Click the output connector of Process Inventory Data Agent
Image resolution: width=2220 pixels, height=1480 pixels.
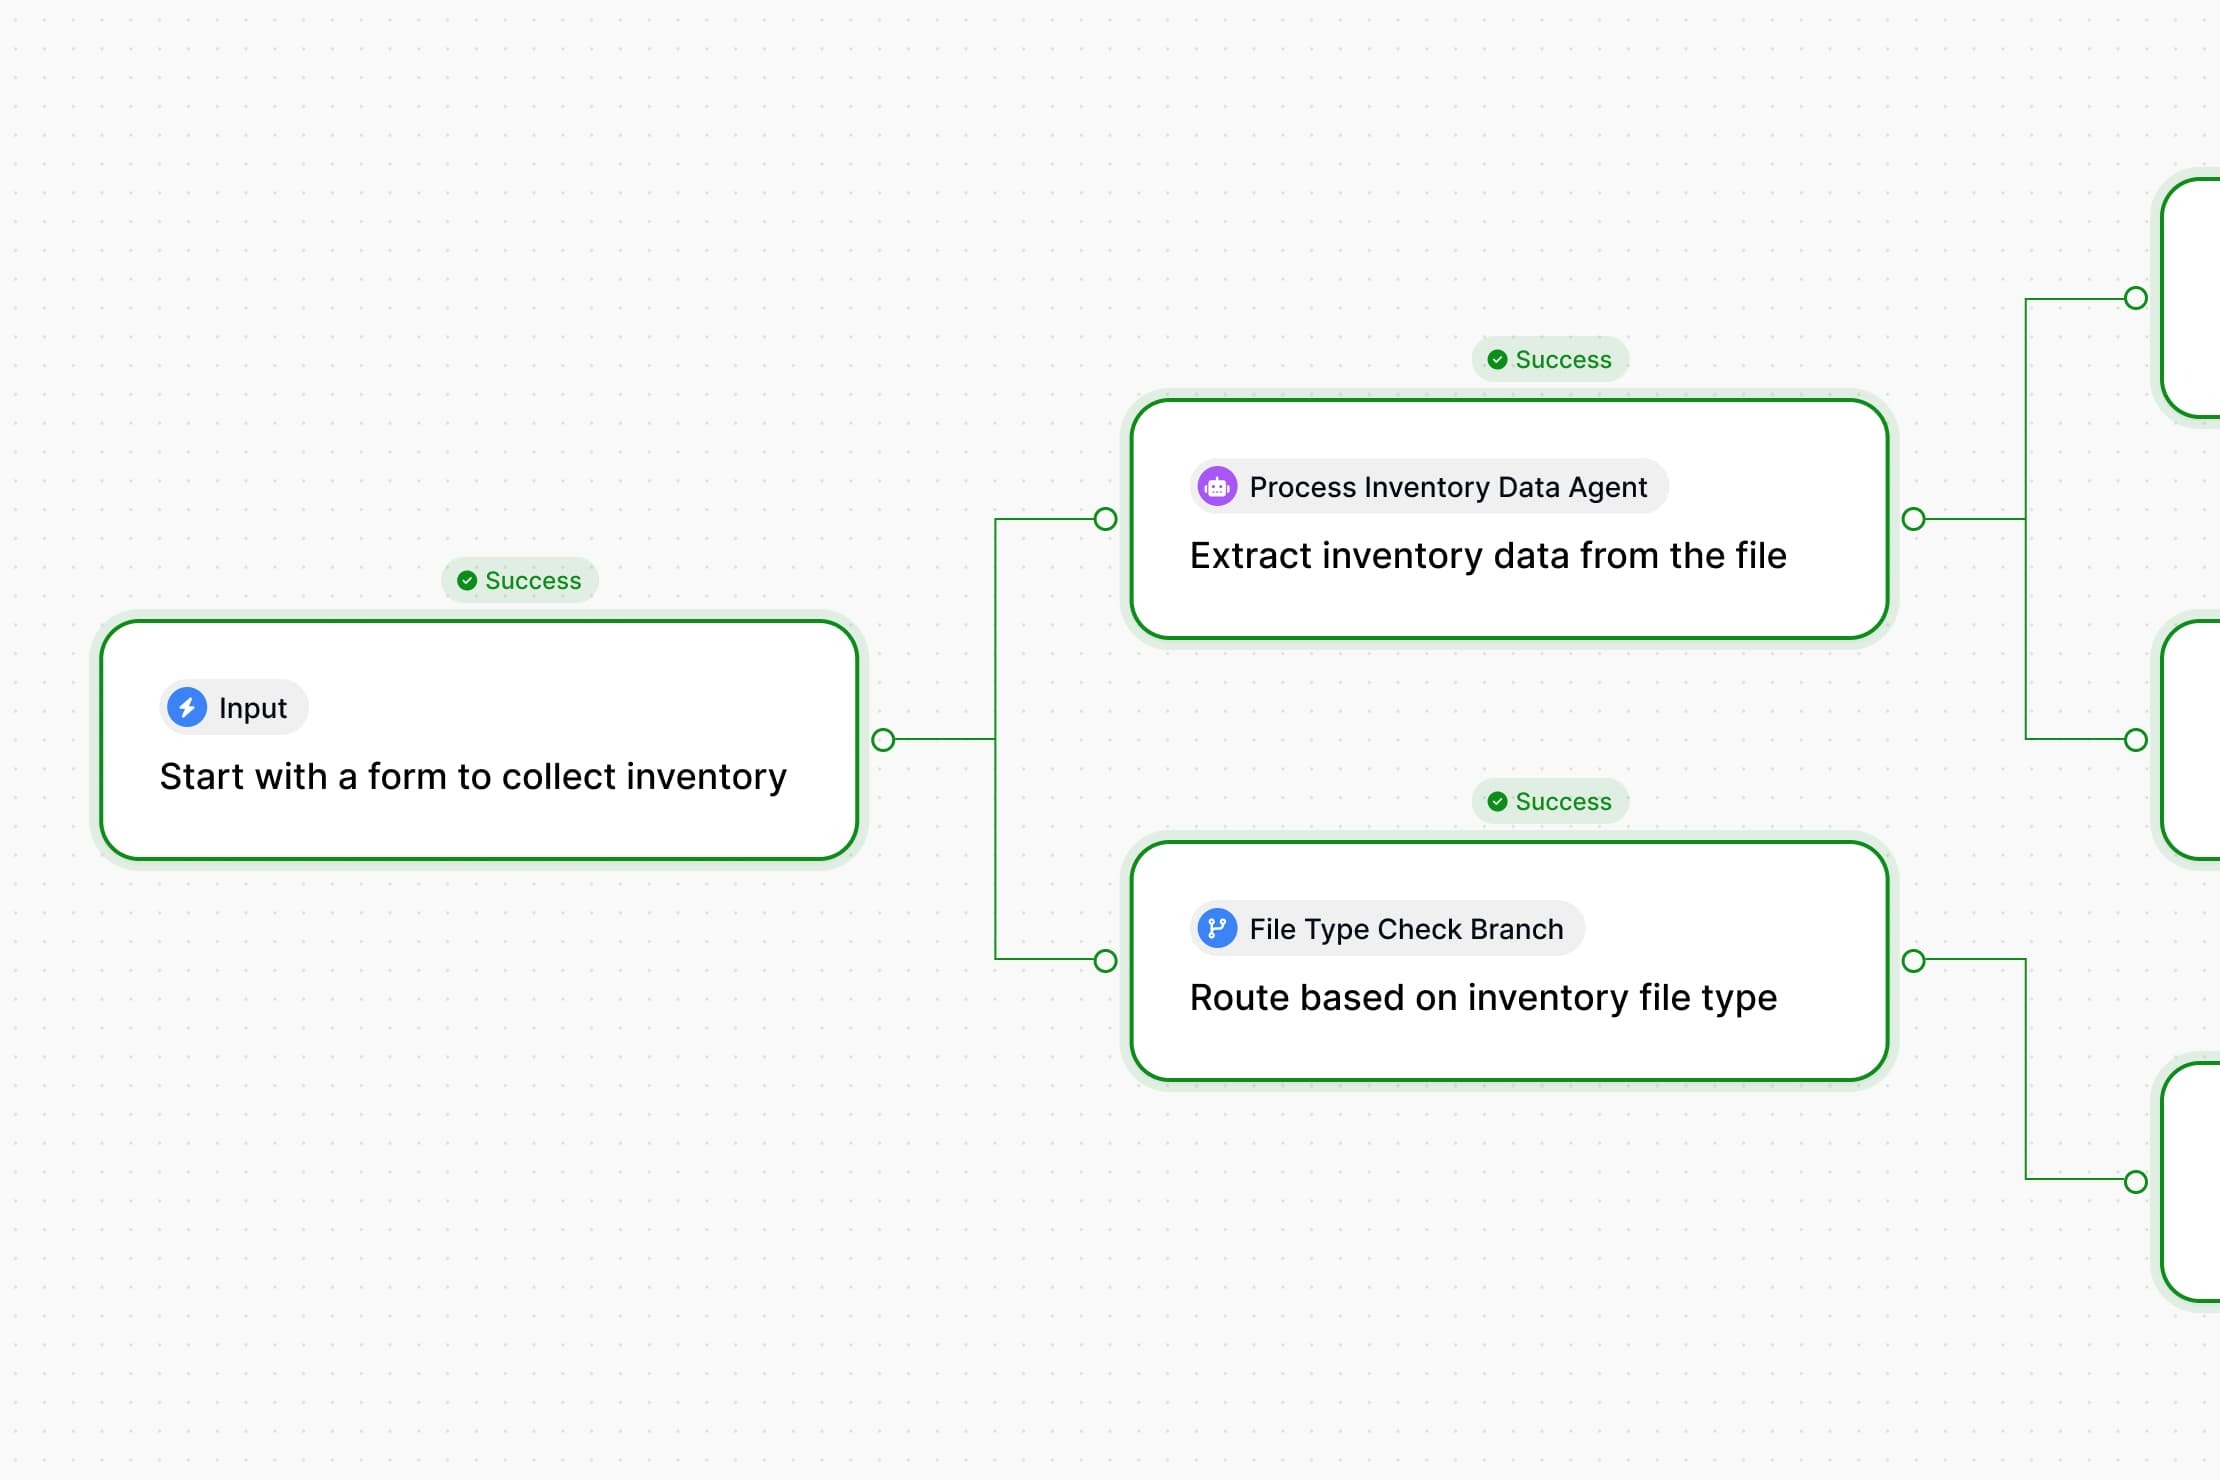[1913, 519]
